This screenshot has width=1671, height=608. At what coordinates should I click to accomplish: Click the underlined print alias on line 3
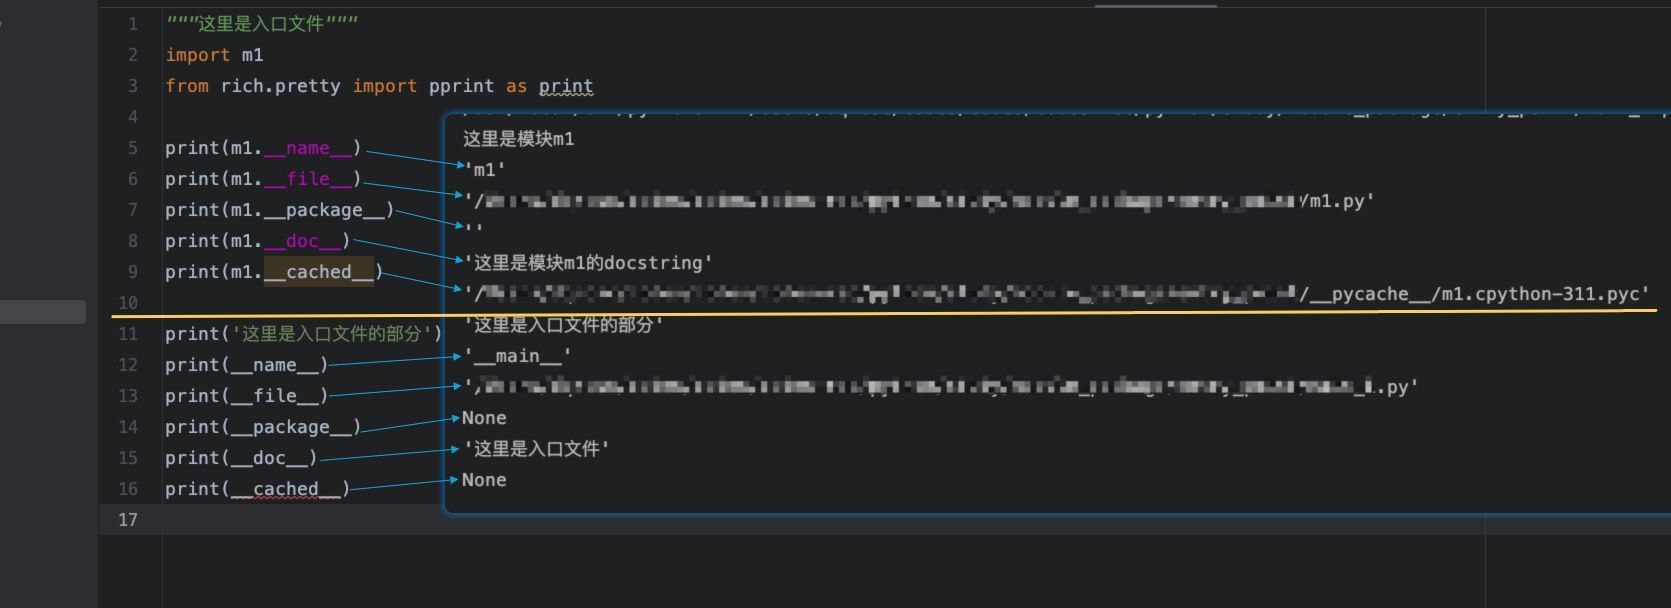[566, 86]
